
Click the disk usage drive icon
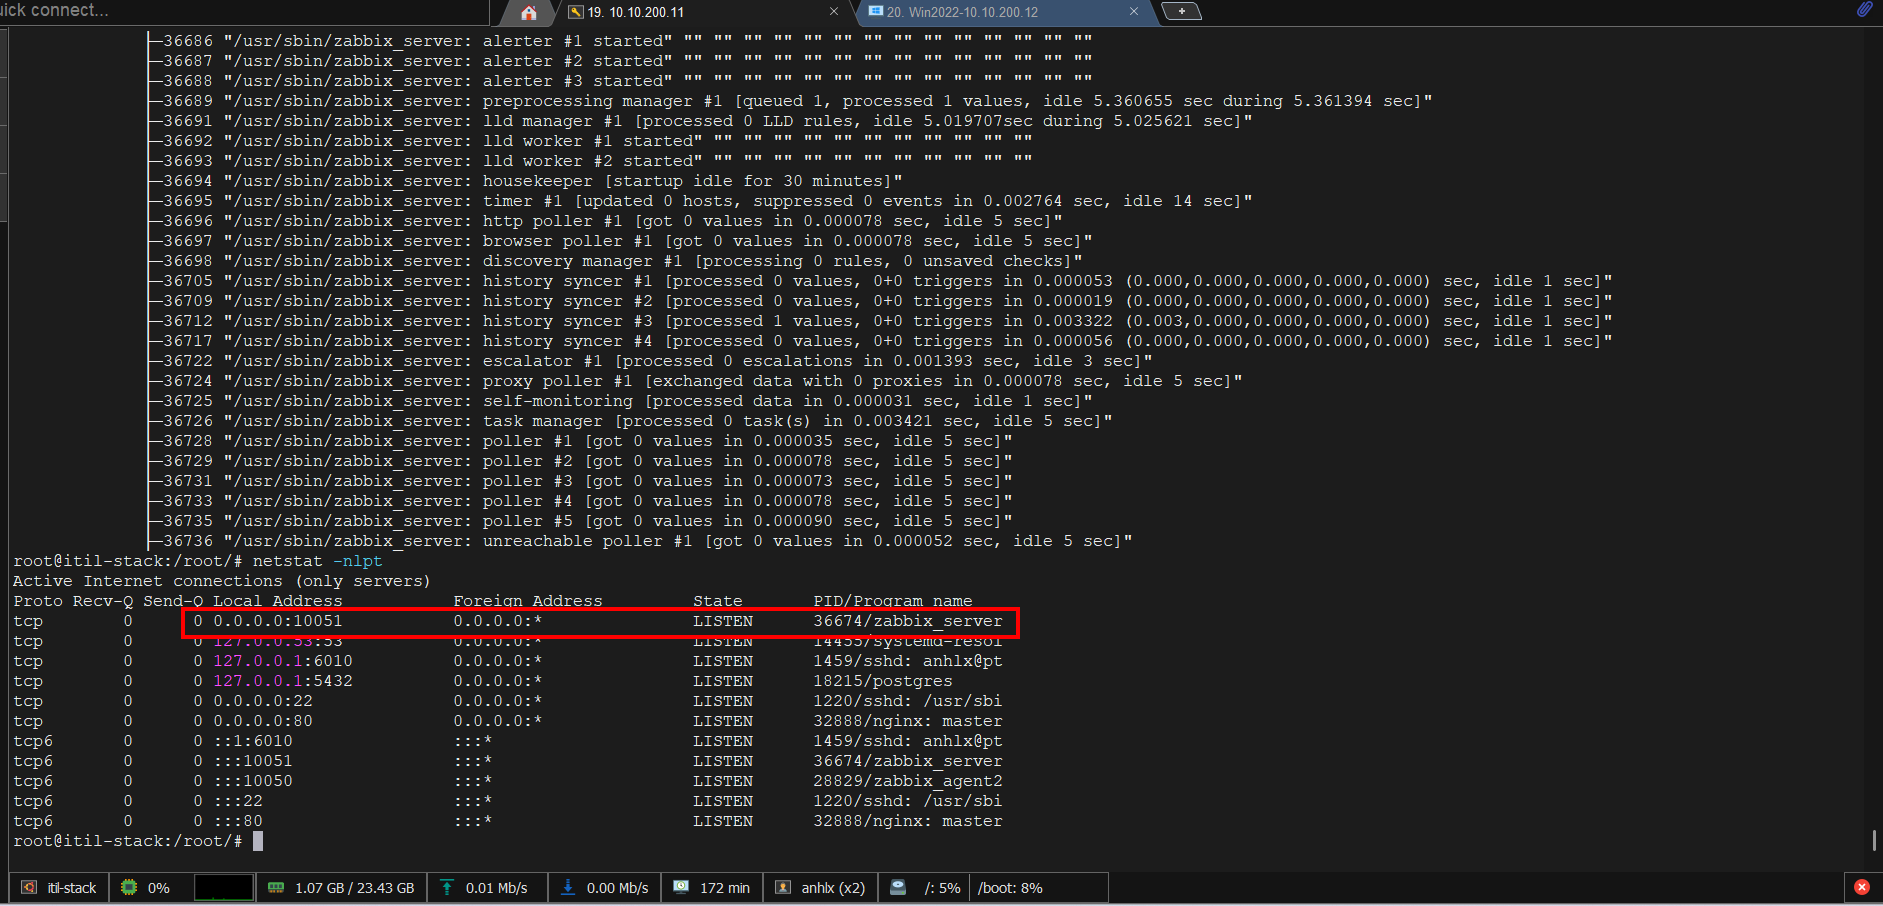tap(898, 888)
